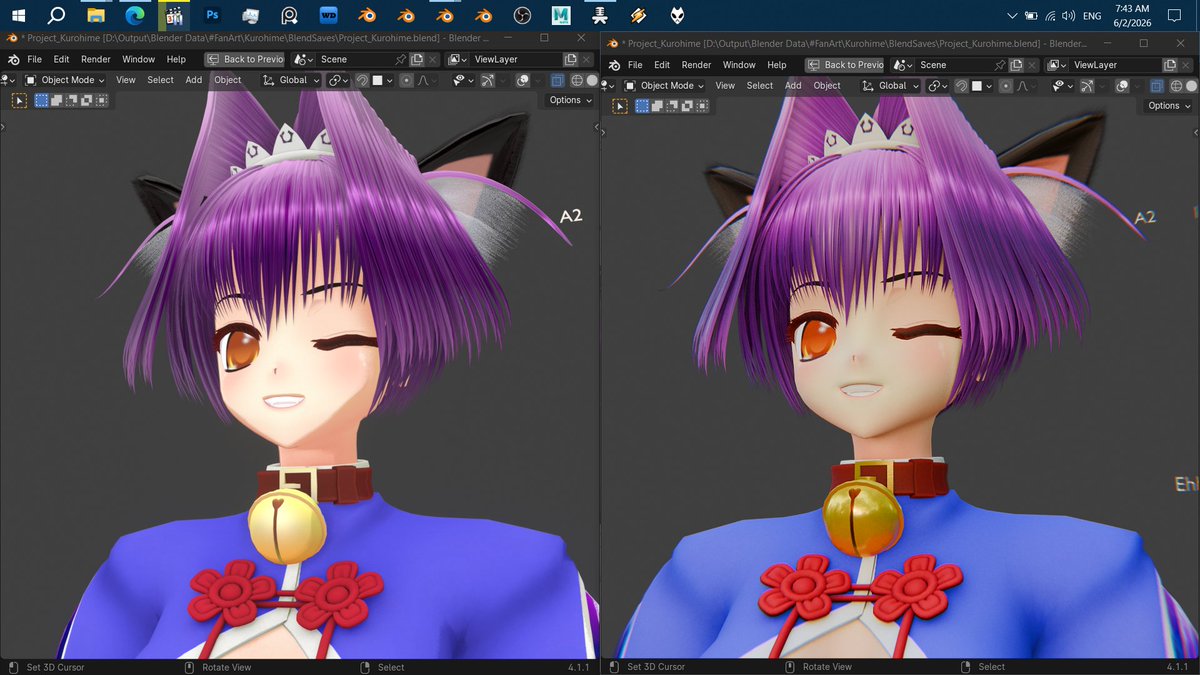
Task: Open pivot point dropdown in left window
Action: click(x=337, y=80)
